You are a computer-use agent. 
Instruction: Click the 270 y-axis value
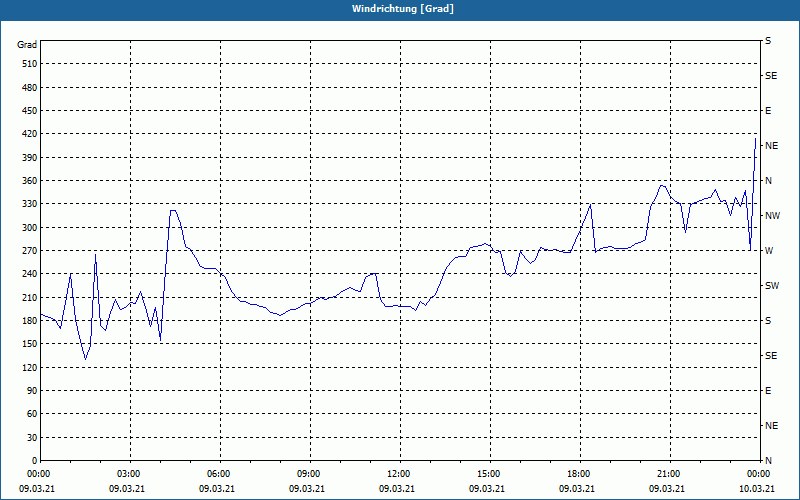30,251
